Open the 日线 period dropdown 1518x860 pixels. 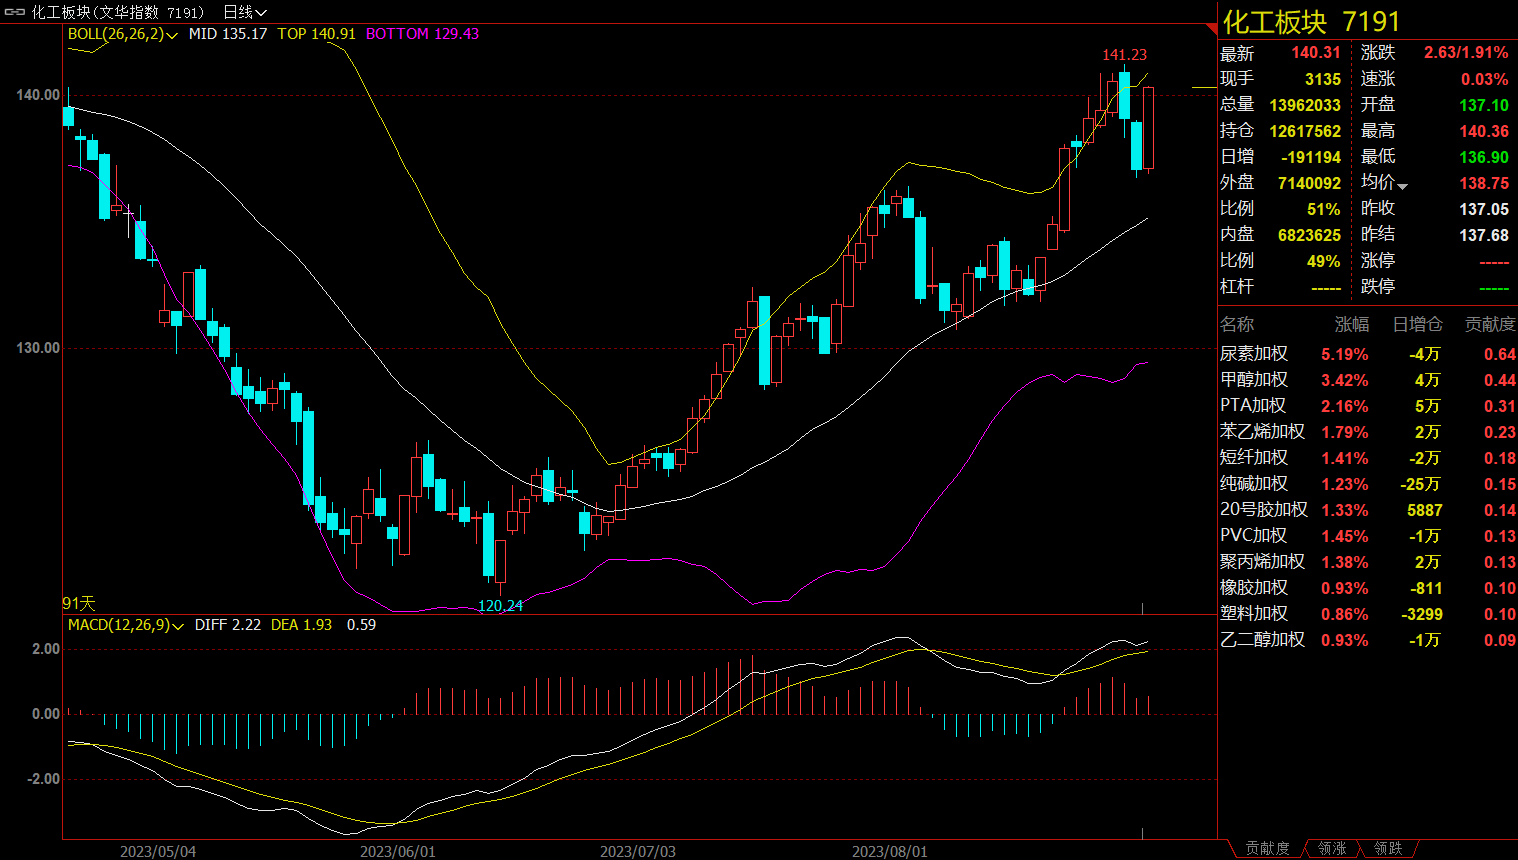[245, 12]
